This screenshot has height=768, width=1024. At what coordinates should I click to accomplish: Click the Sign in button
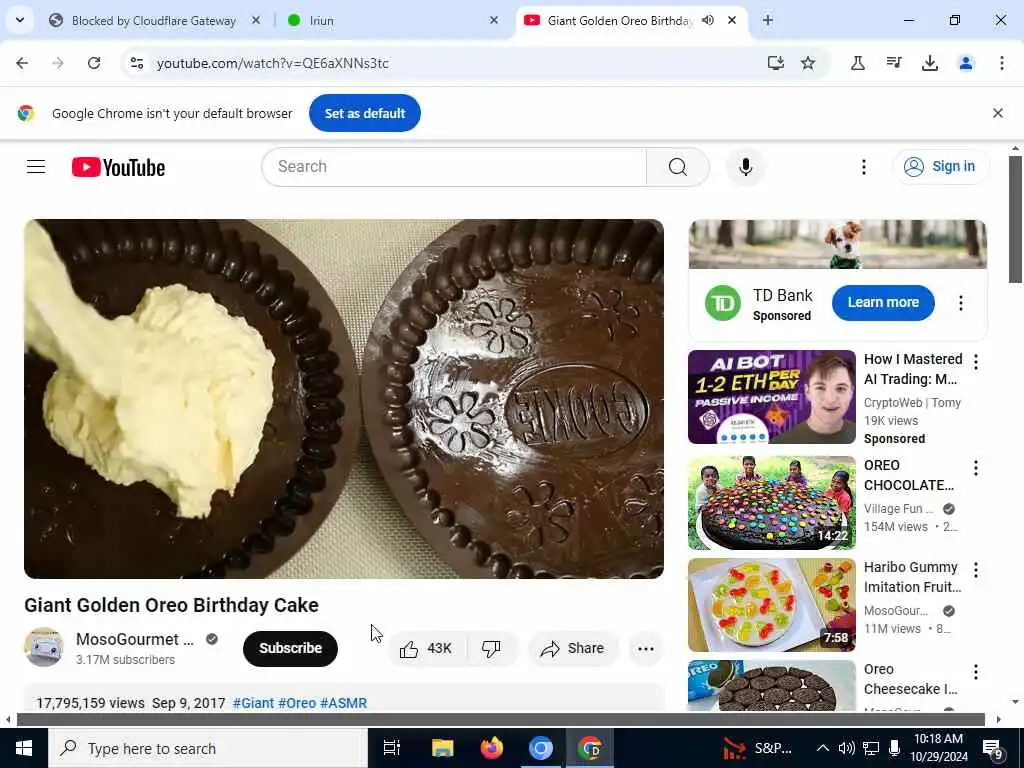tap(941, 167)
